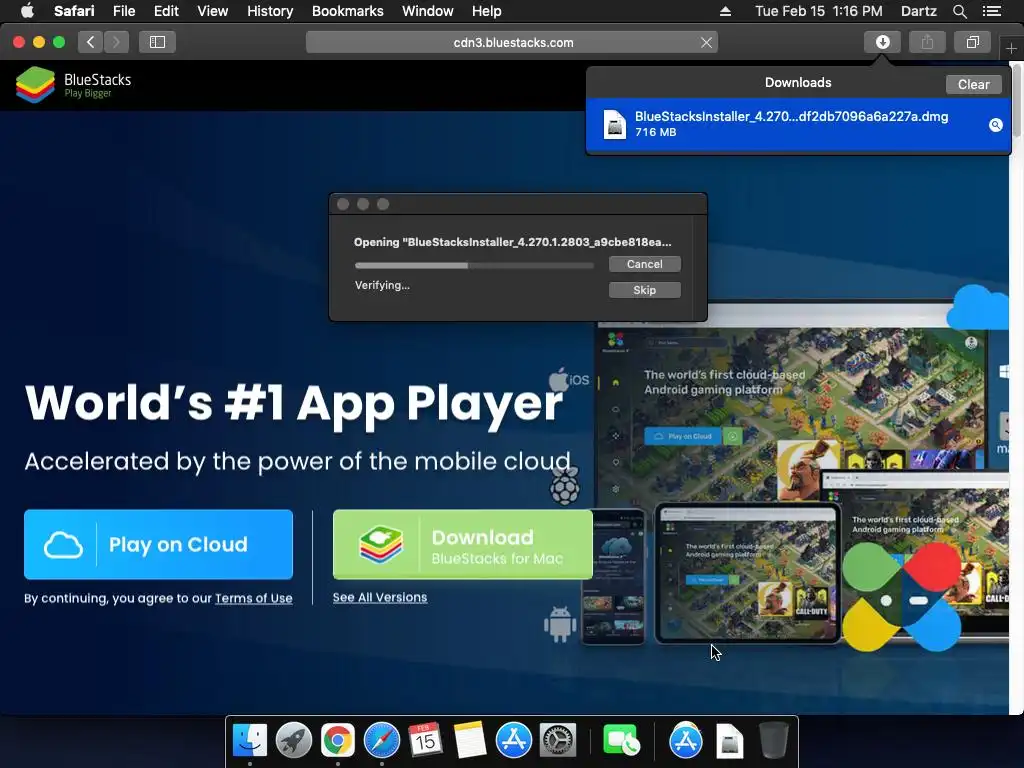The height and width of the screenshot is (768, 1024).
Task: Reveal the downloaded dmg in Finder via magnifier
Action: pyautogui.click(x=995, y=125)
